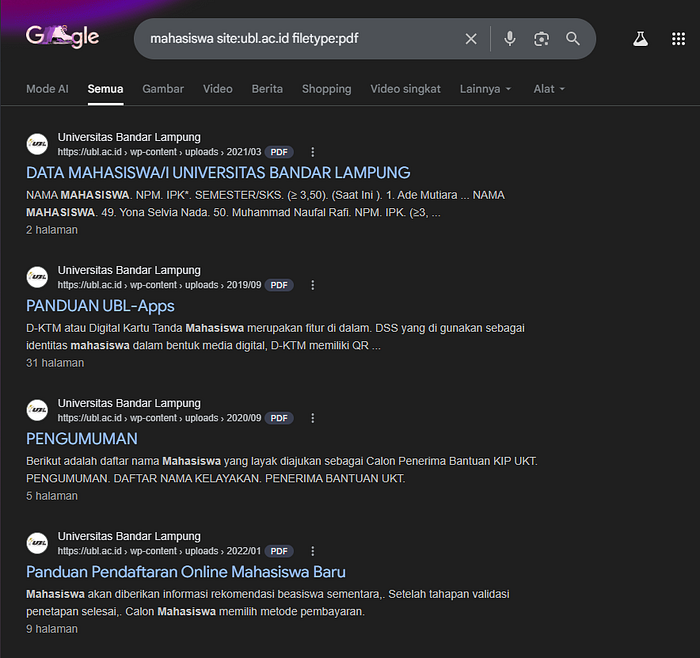The width and height of the screenshot is (700, 658).
Task: Click the Google doodle logo
Action: 62,37
